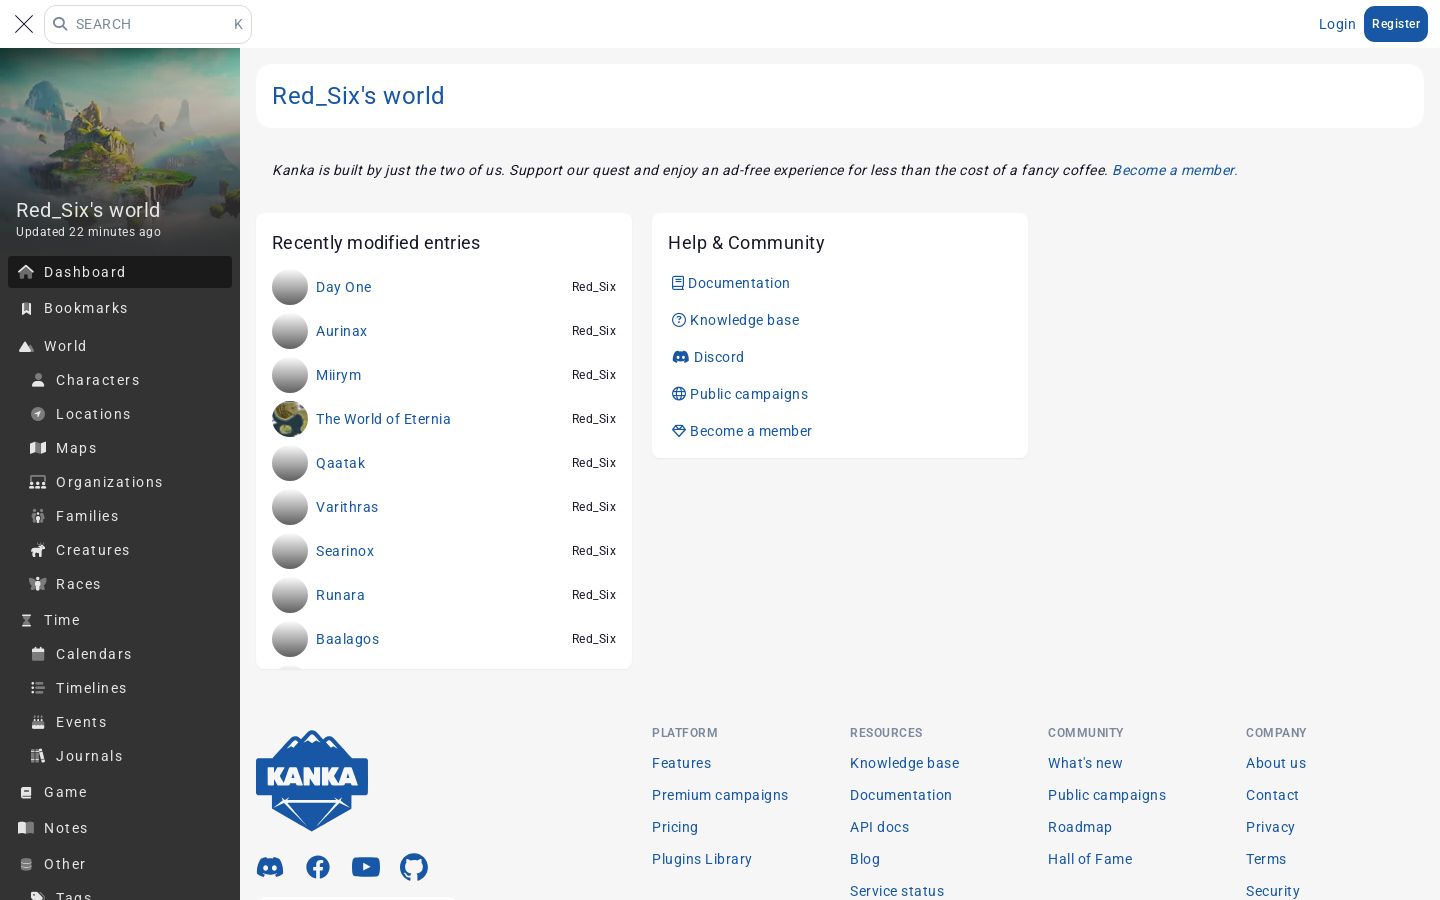
Task: Open the Baalagos entry
Action: click(x=347, y=639)
